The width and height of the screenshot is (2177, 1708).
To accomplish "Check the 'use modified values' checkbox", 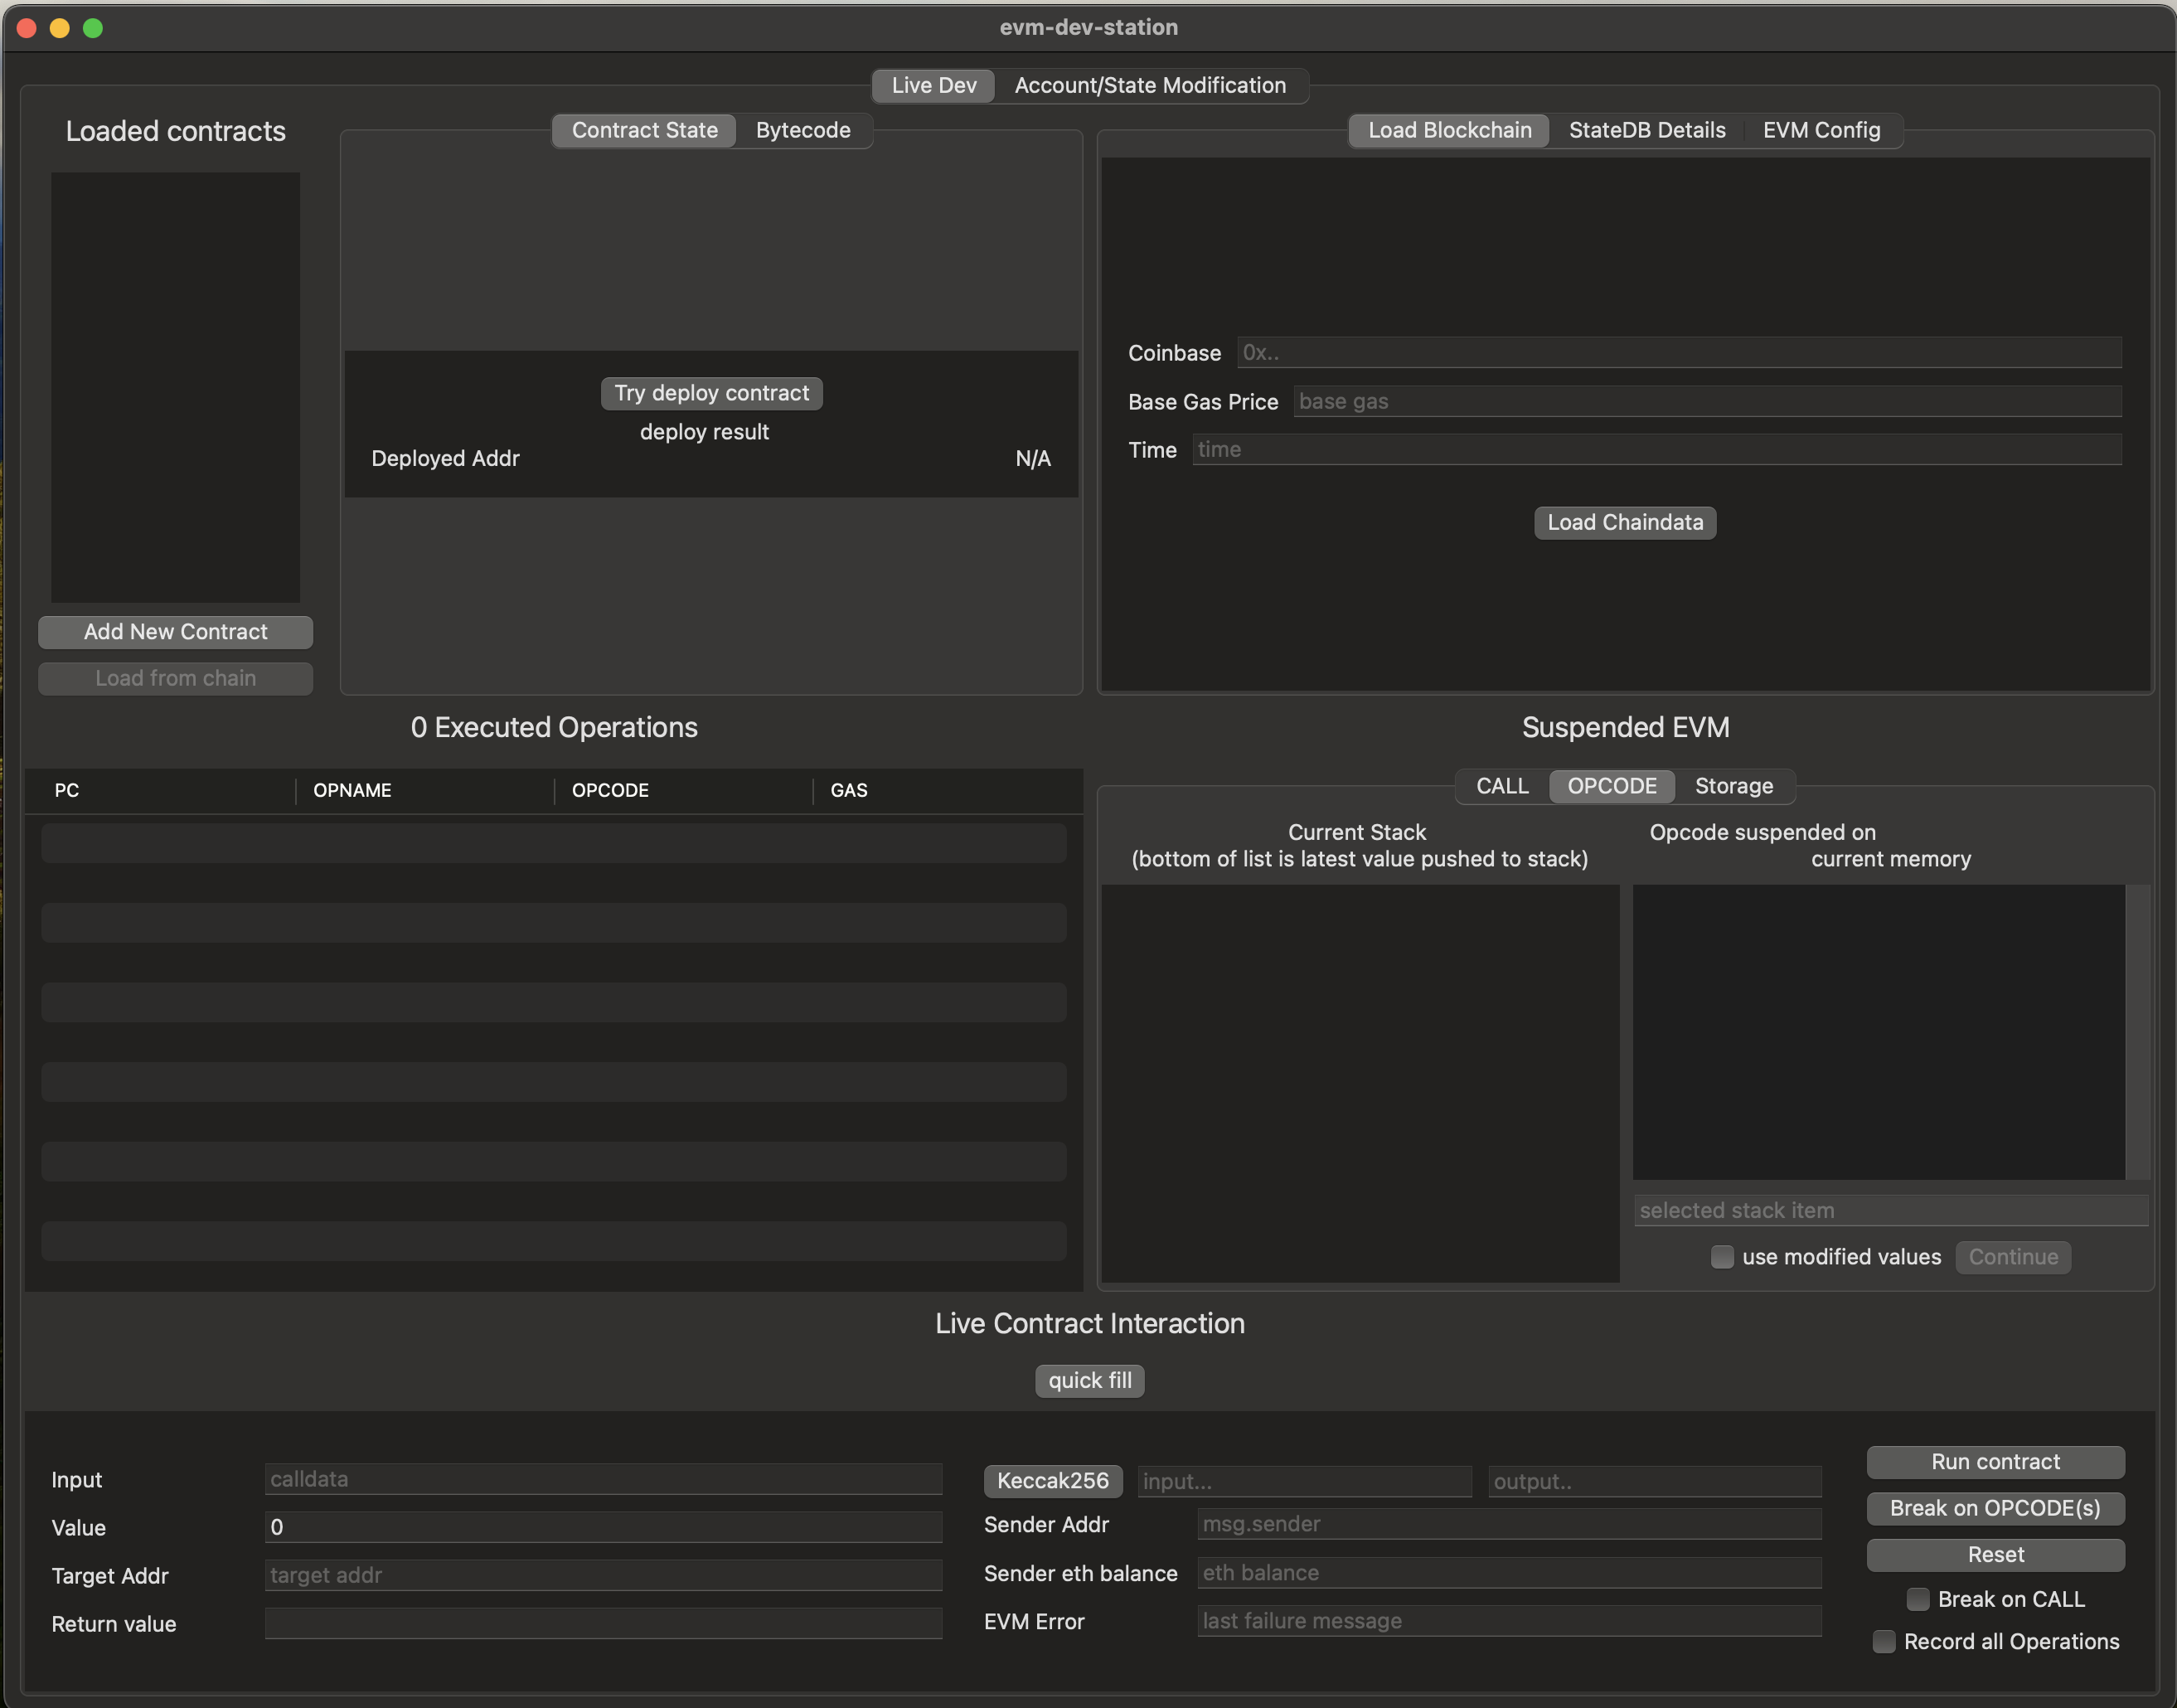I will pos(1721,1257).
